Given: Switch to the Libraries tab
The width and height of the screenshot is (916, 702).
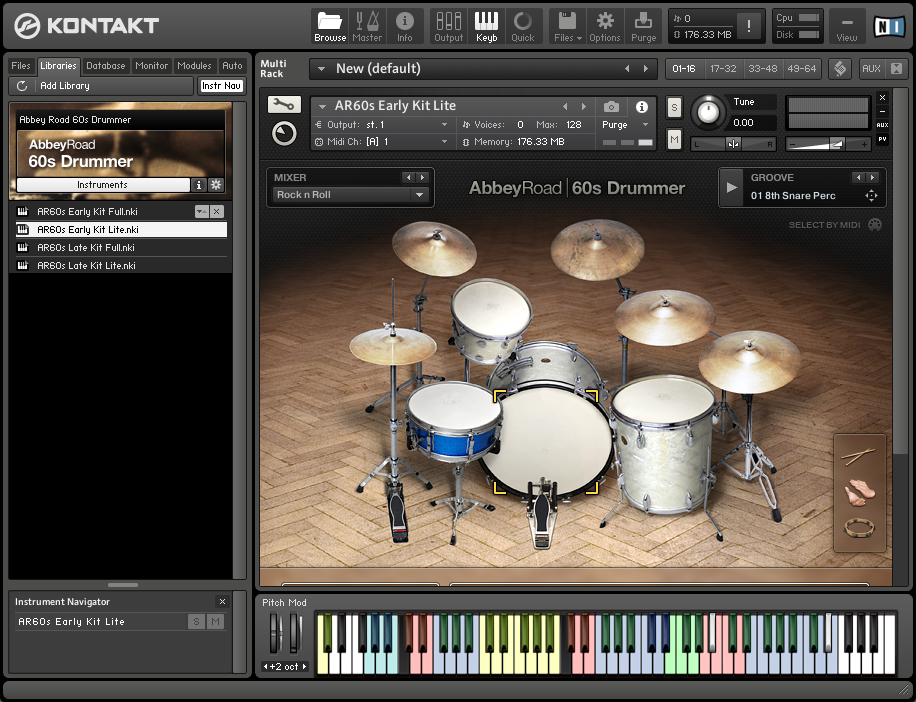Looking at the screenshot, I should click(58, 65).
